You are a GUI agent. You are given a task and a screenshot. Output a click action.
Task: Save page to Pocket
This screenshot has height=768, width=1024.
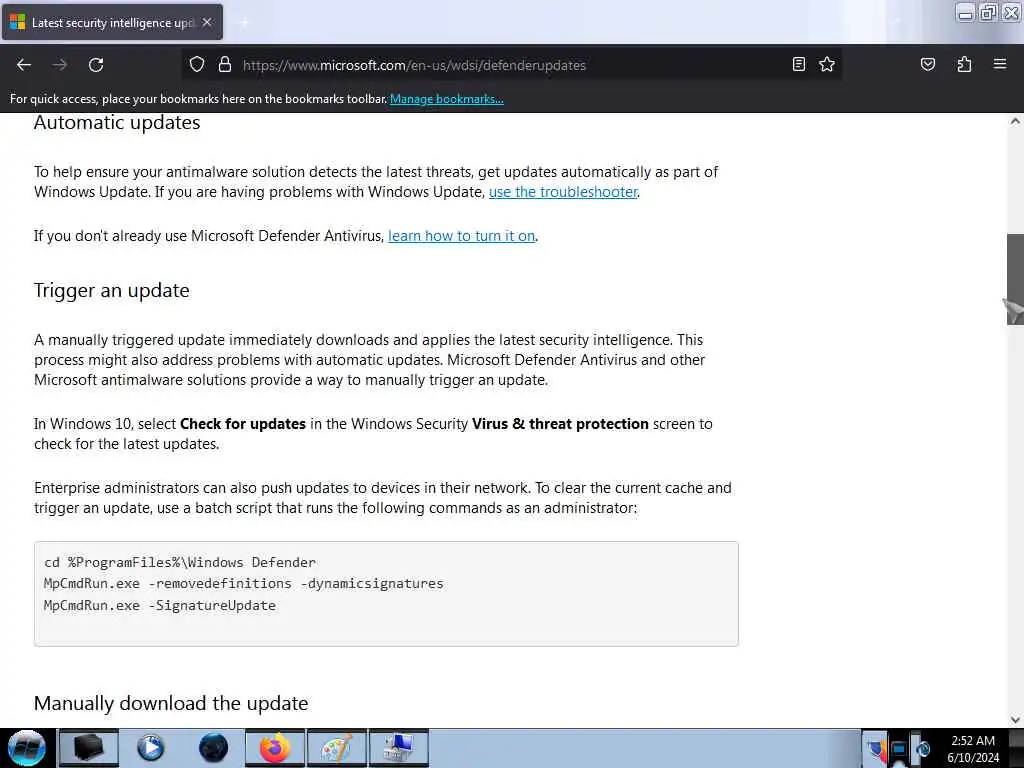[927, 64]
